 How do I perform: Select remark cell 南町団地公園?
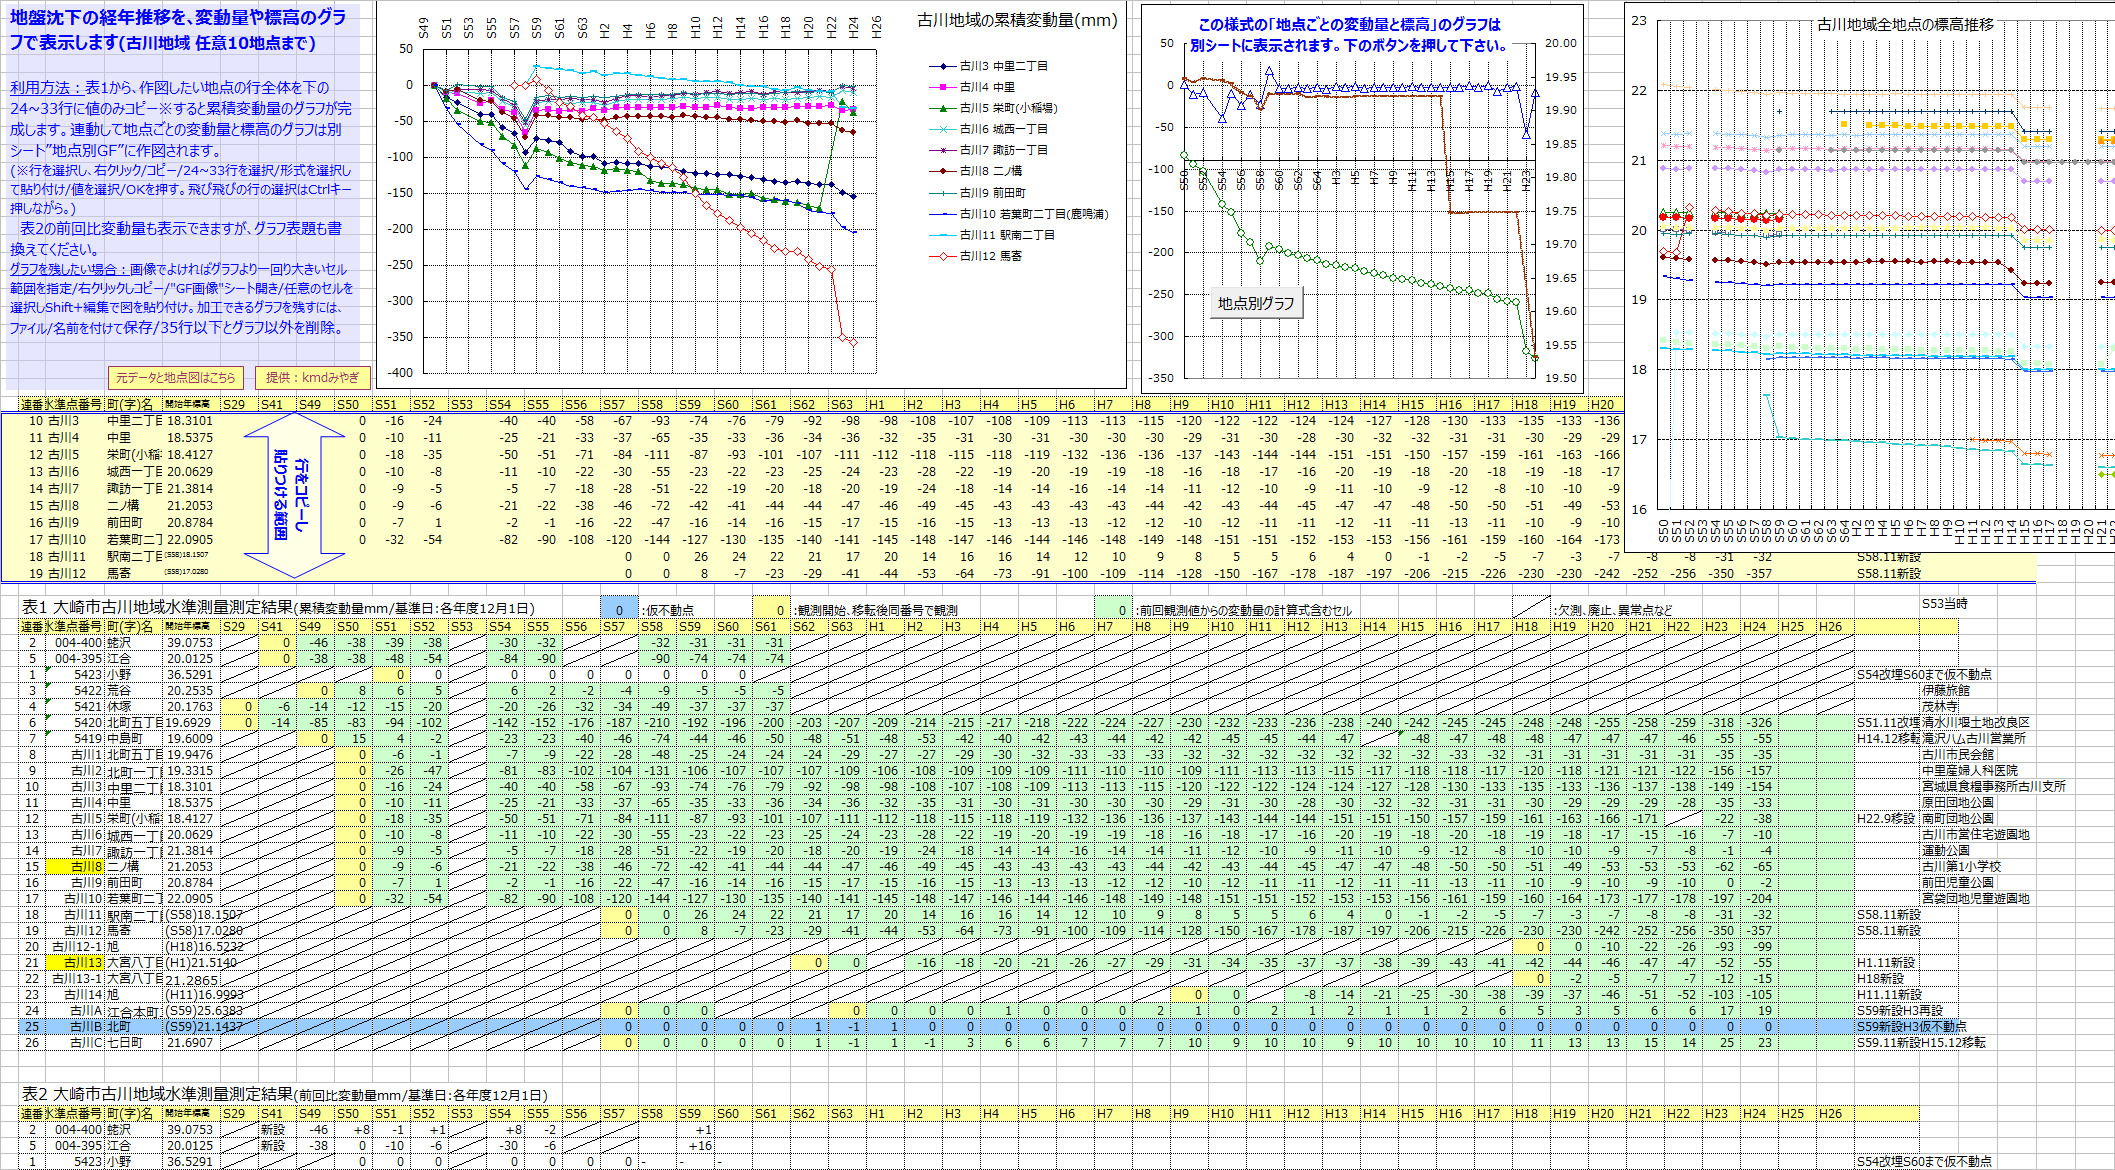(1957, 818)
